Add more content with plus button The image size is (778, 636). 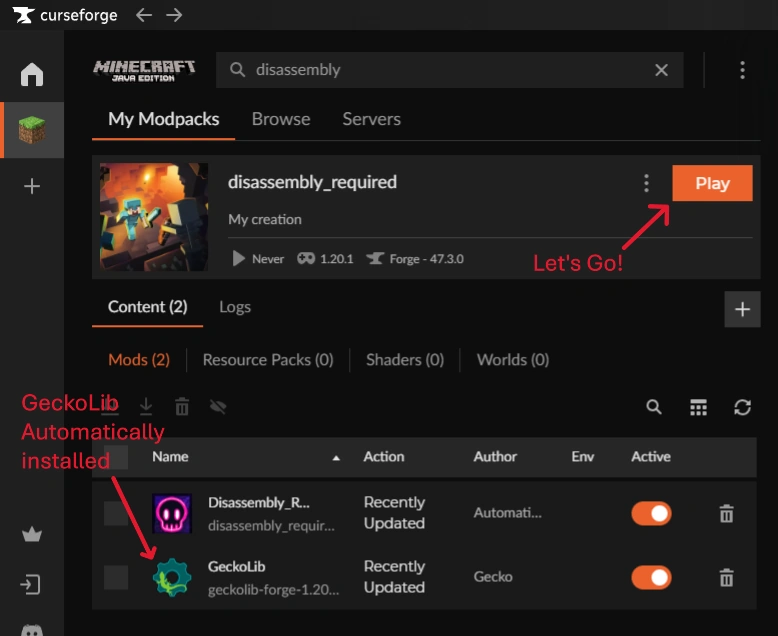[x=742, y=309]
